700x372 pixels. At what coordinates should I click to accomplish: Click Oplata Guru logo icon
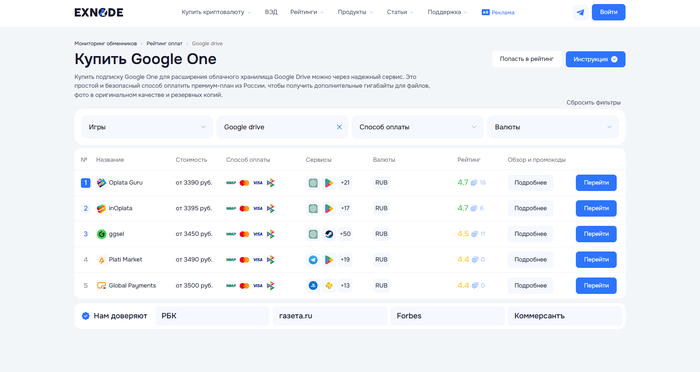click(101, 183)
